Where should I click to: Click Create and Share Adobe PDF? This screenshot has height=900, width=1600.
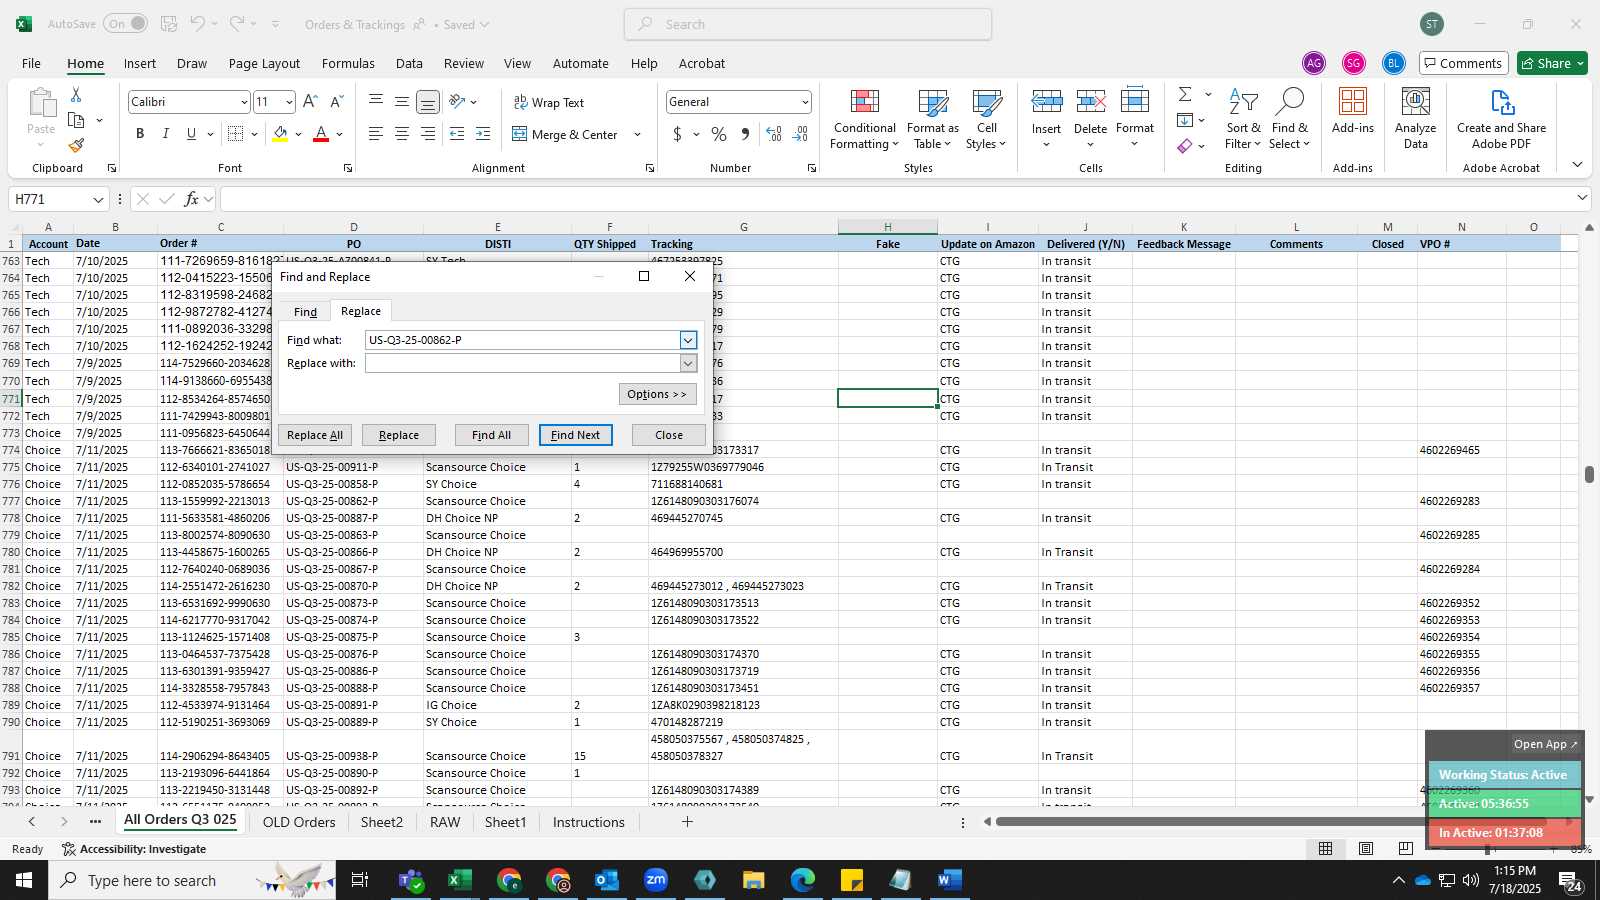[x=1501, y=119]
